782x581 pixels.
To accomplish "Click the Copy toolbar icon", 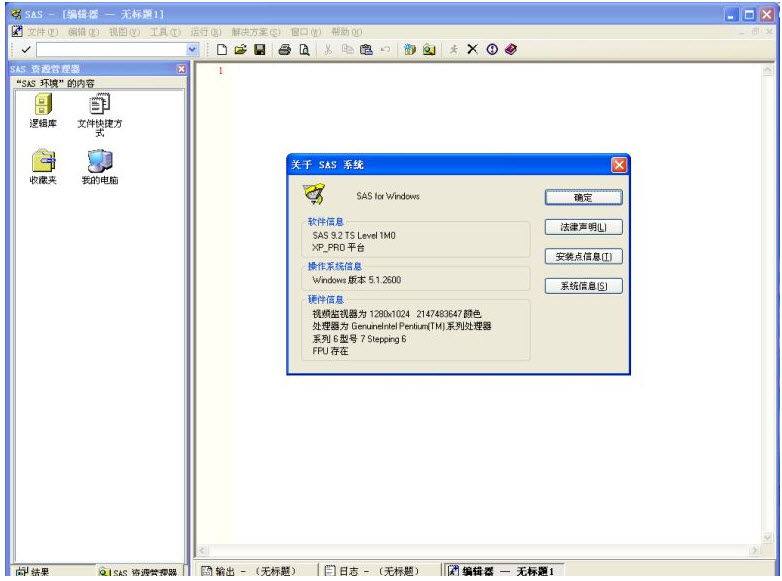I will click(347, 49).
